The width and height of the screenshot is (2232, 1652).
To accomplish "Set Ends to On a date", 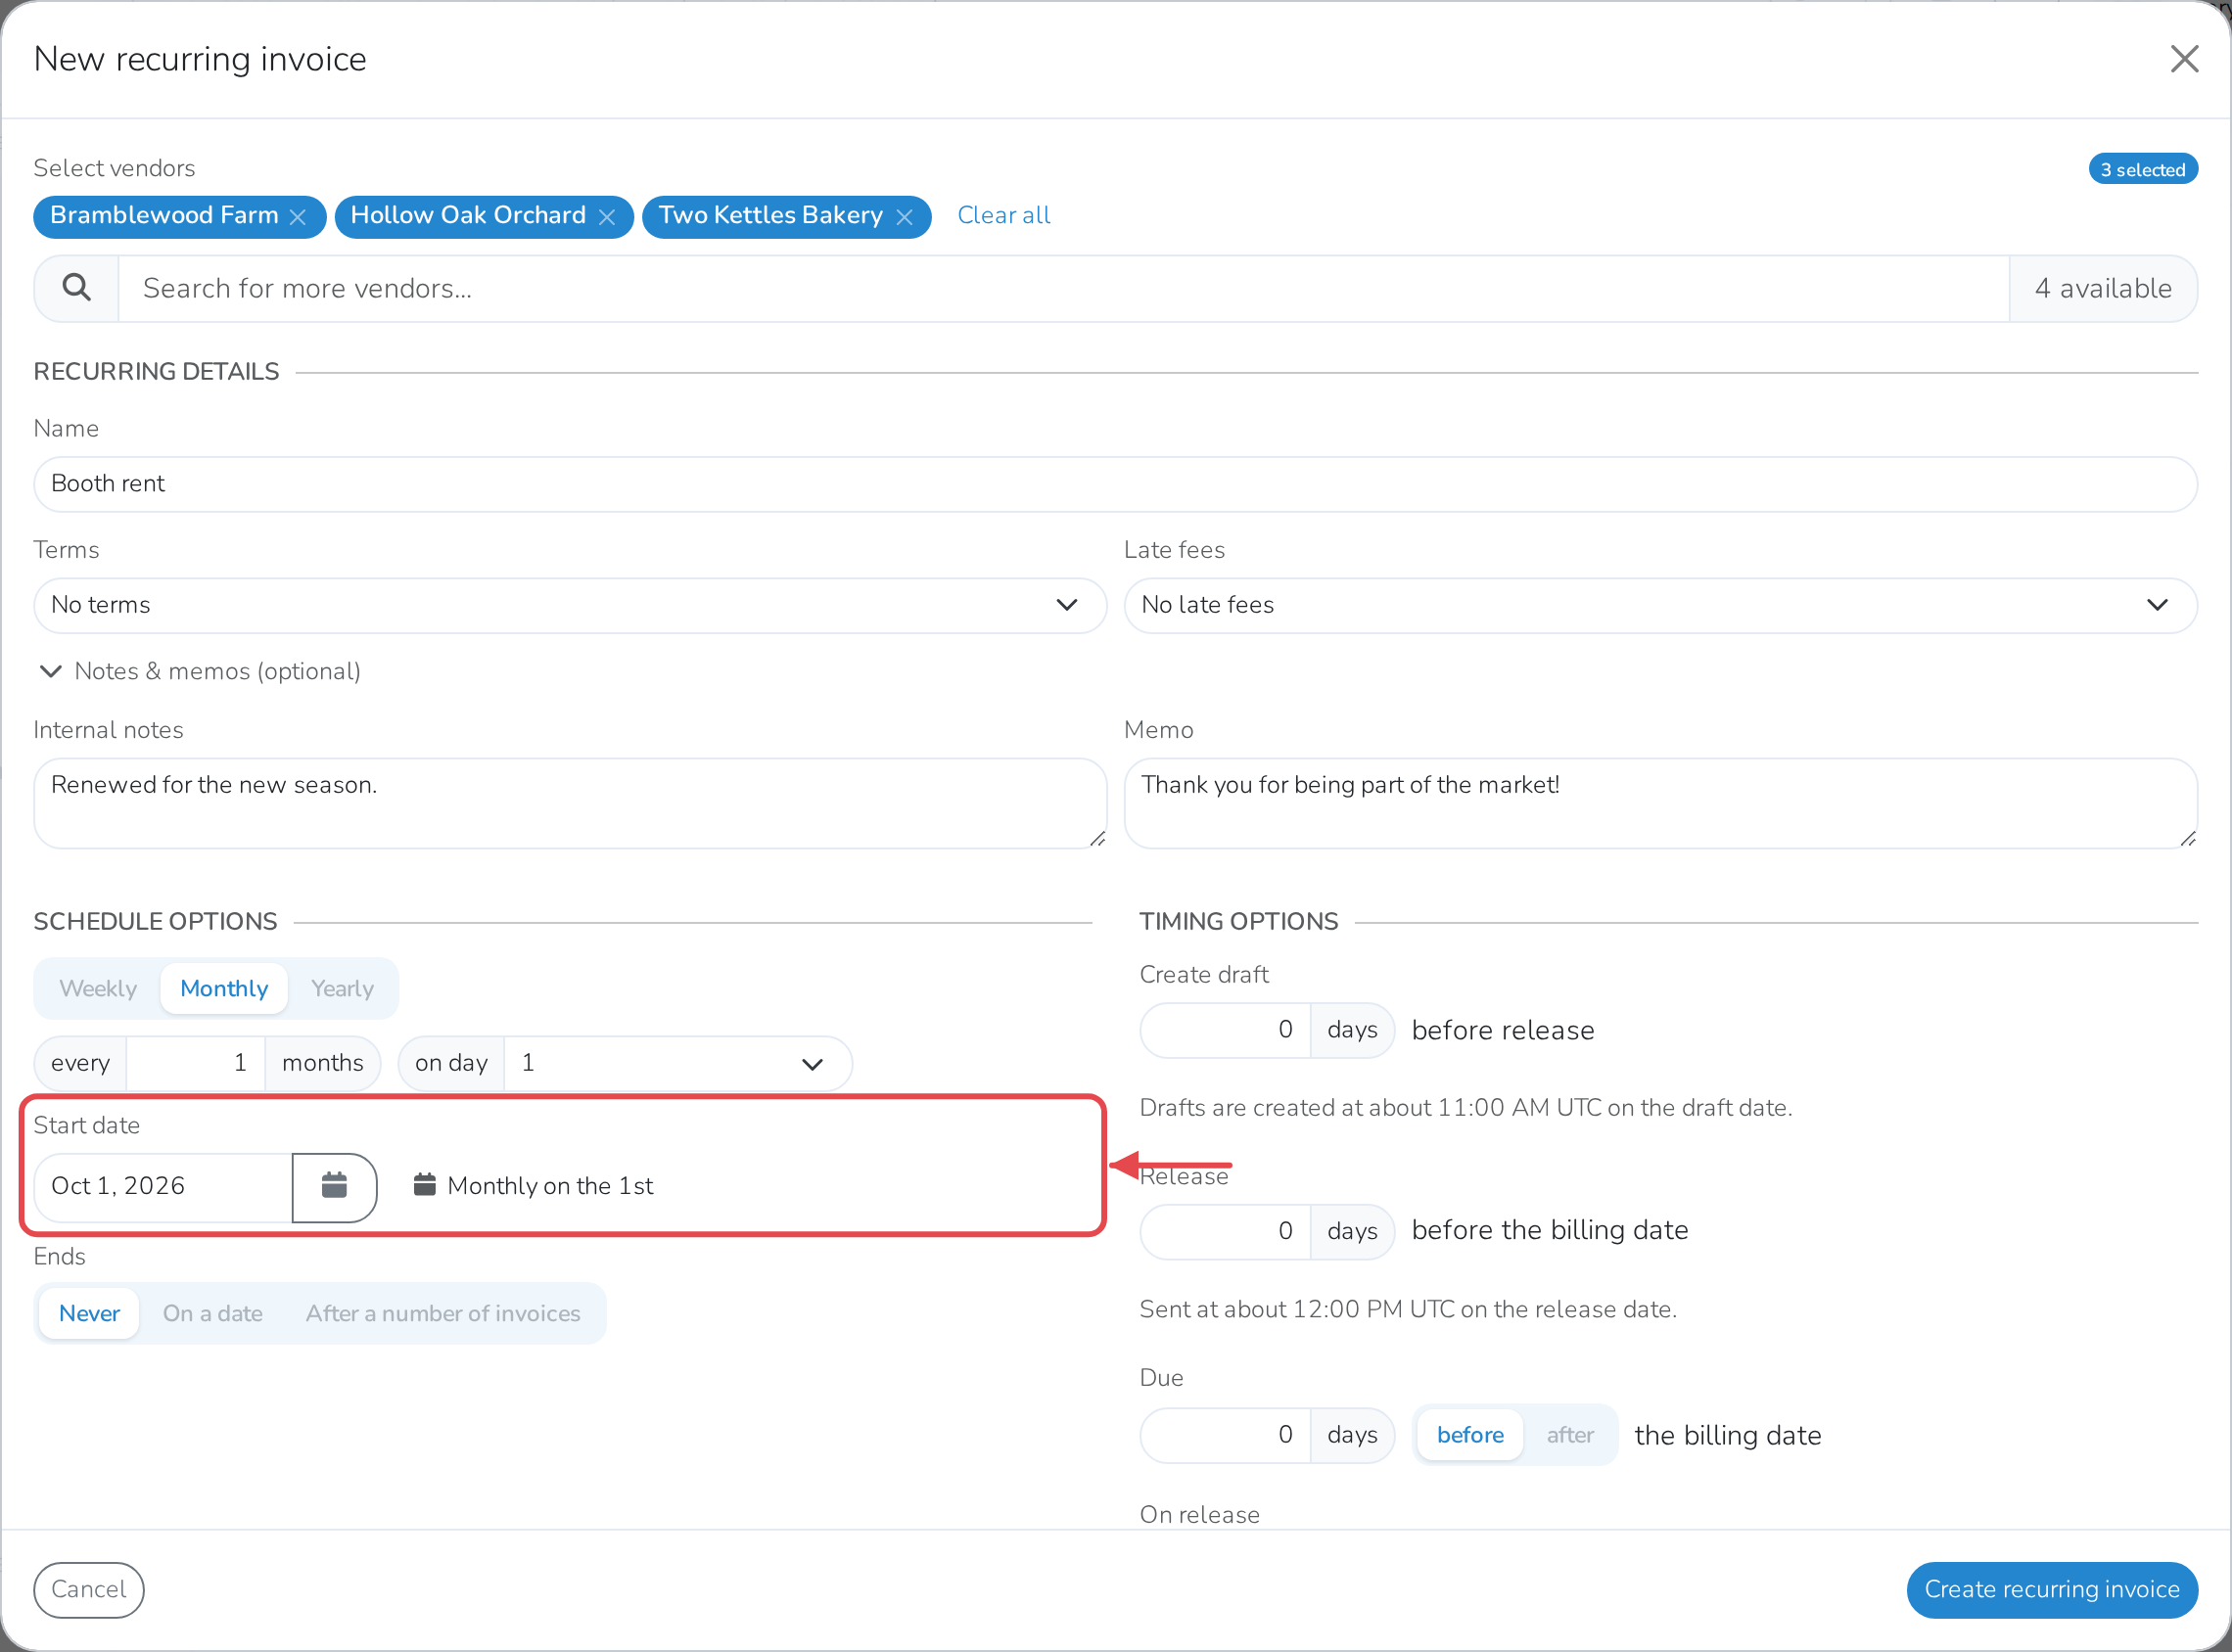I will tap(213, 1313).
